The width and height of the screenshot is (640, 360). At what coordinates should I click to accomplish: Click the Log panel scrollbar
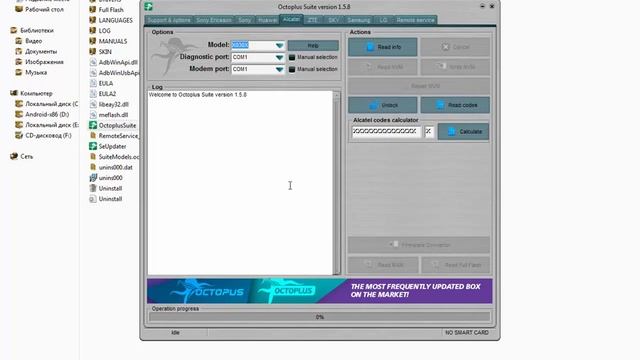[337, 182]
